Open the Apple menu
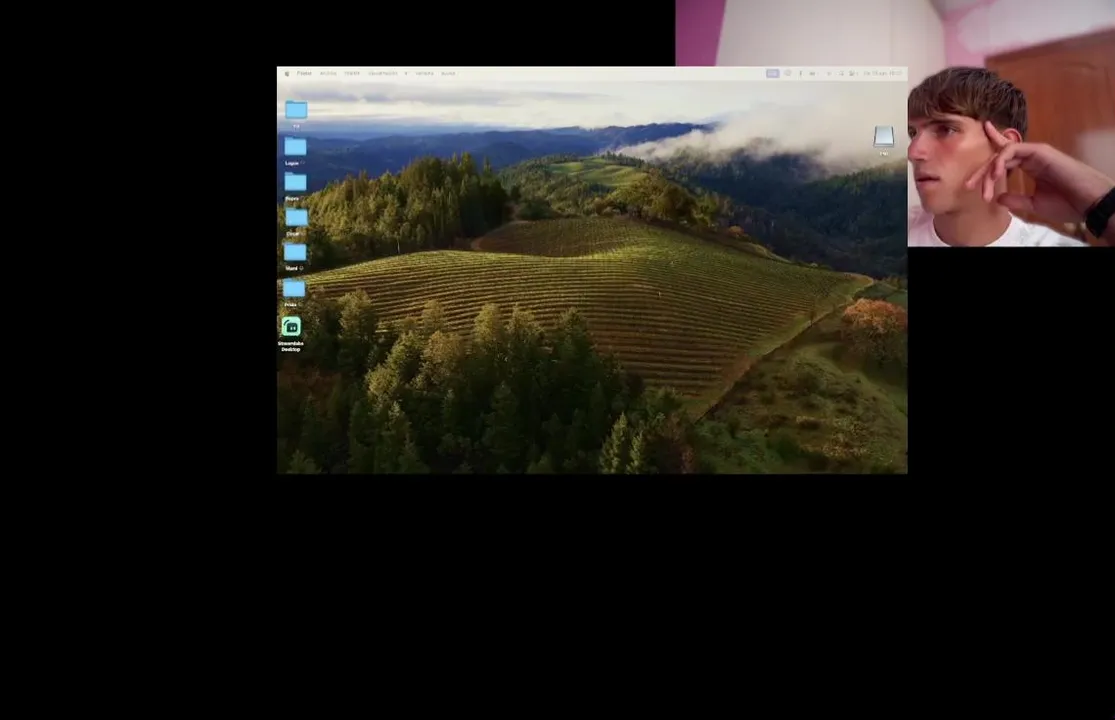This screenshot has width=1115, height=720. point(287,73)
